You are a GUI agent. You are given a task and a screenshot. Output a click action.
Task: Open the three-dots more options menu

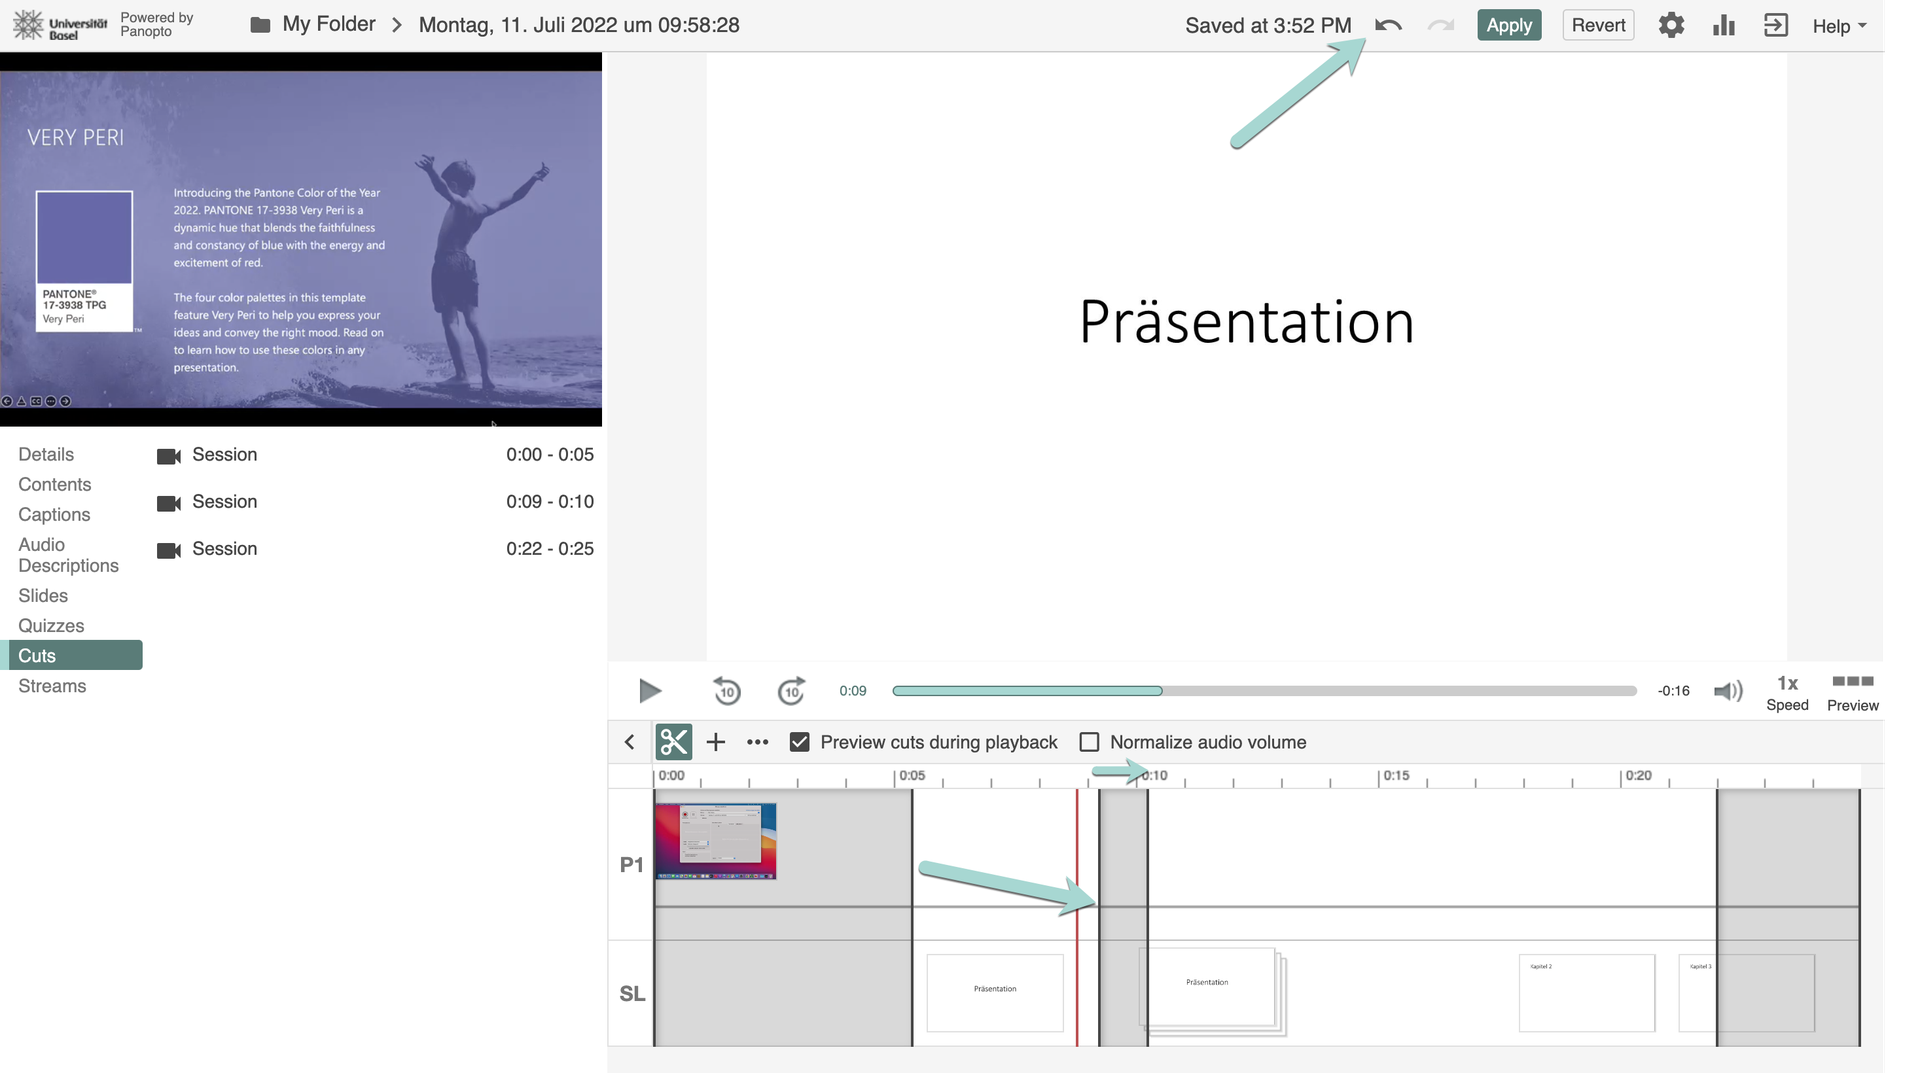coord(758,742)
